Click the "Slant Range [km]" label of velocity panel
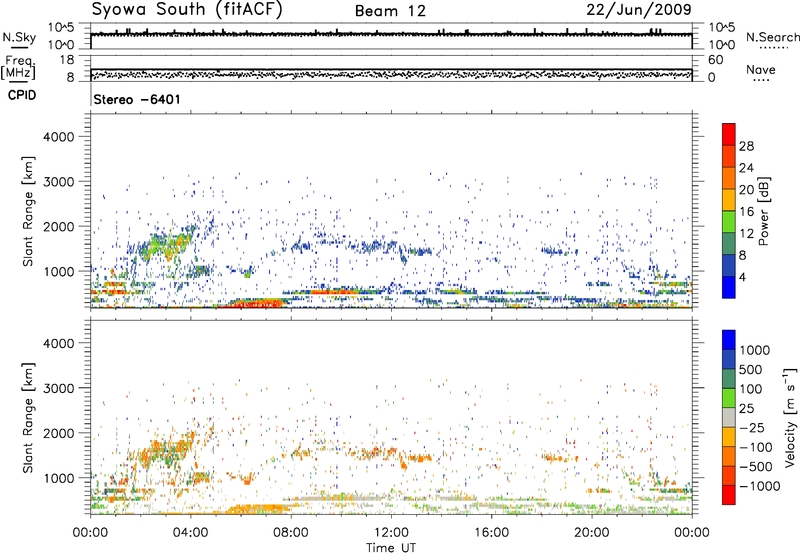 [28, 418]
